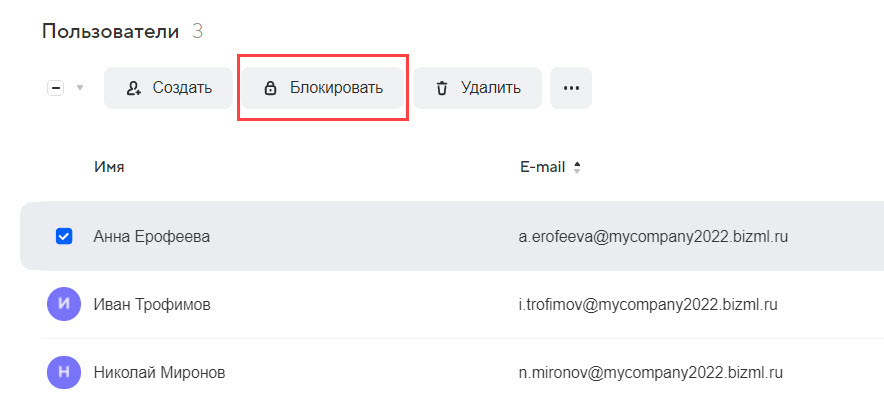Click the E-mail column header label
Screen dimensions: 884x405
point(543,167)
